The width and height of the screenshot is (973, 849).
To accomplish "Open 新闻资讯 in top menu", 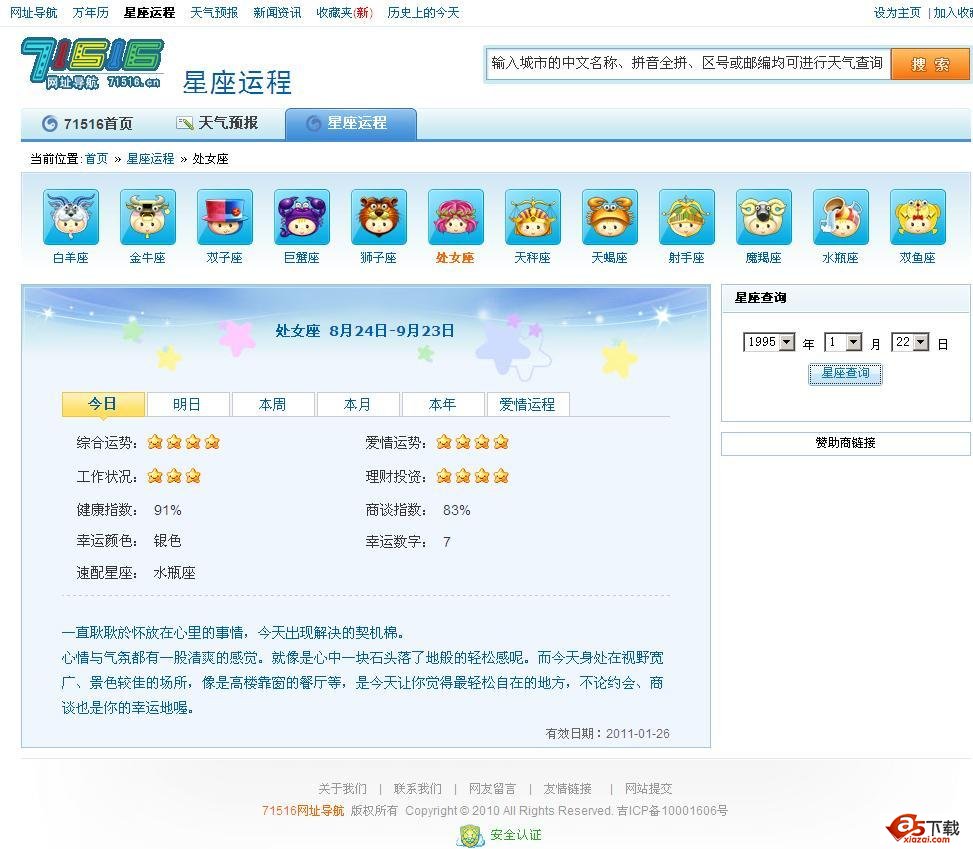I will pos(277,12).
